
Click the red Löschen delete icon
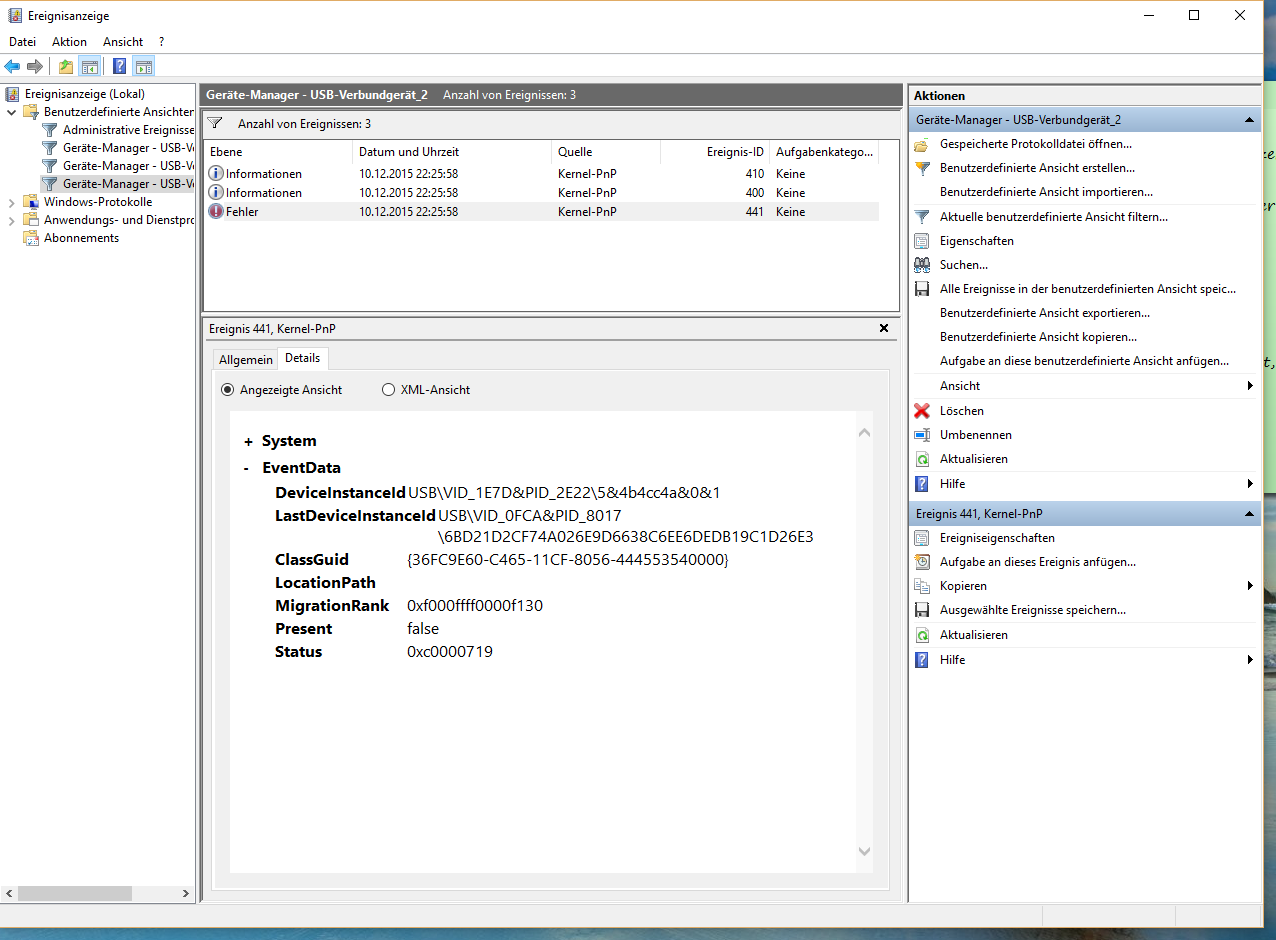click(922, 411)
